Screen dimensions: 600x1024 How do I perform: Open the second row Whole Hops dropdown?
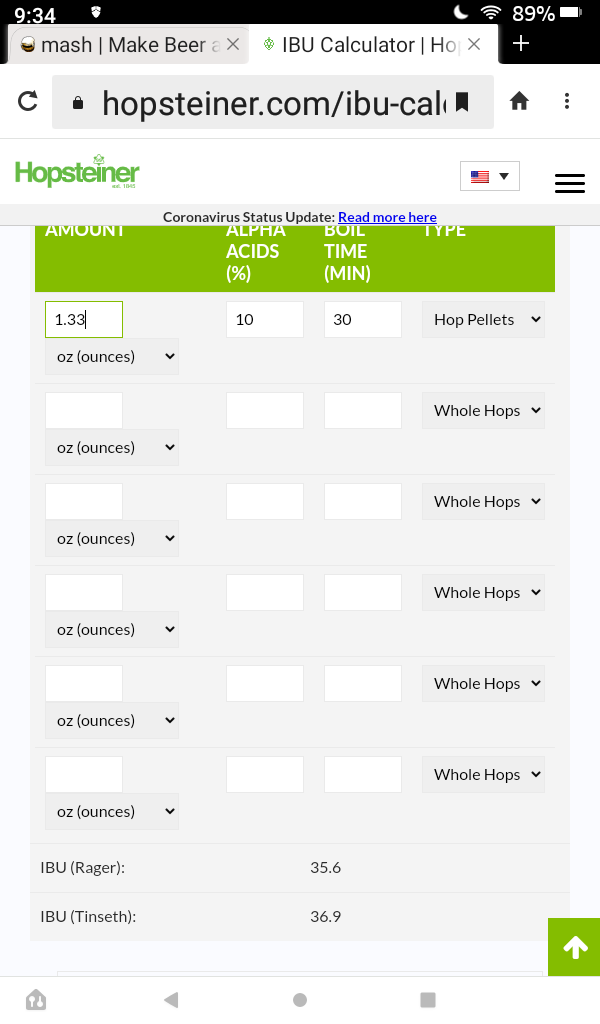(x=483, y=410)
